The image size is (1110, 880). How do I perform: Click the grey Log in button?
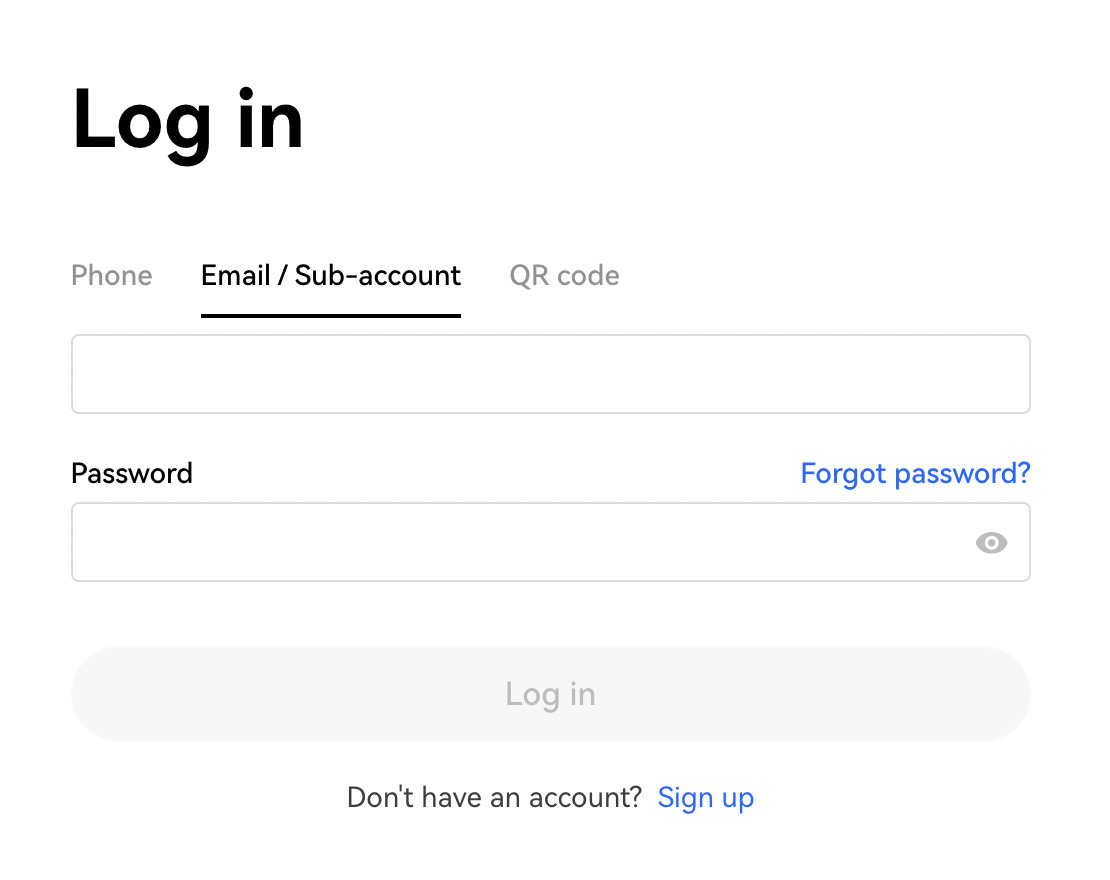tap(551, 694)
